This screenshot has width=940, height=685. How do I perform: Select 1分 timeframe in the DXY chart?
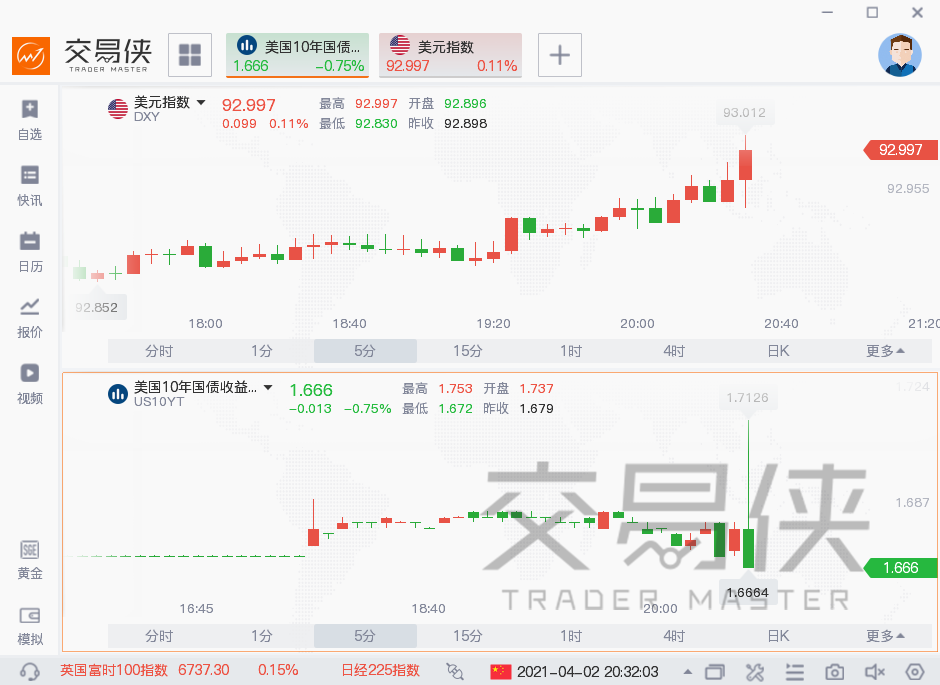(x=262, y=351)
